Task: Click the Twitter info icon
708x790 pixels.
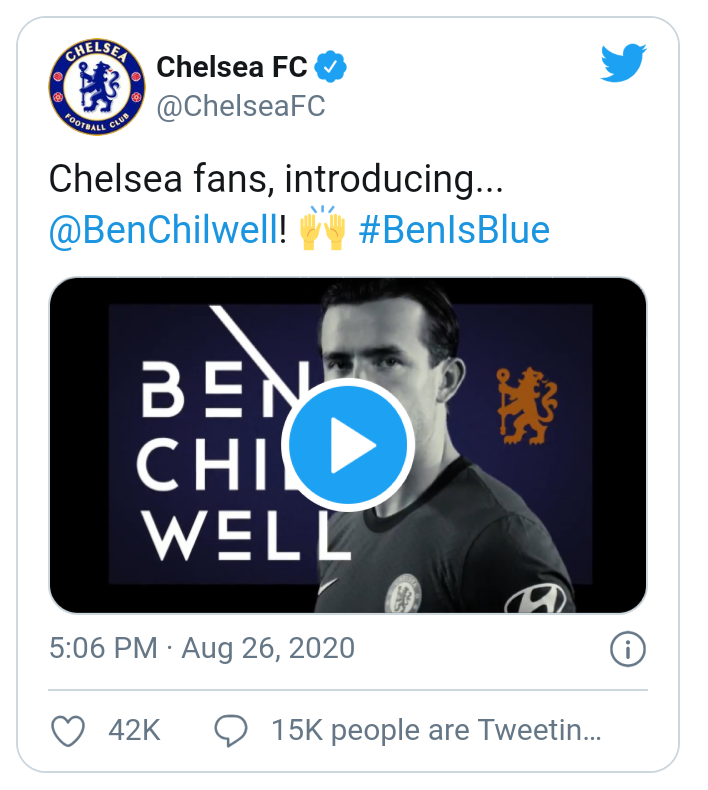Action: [627, 649]
